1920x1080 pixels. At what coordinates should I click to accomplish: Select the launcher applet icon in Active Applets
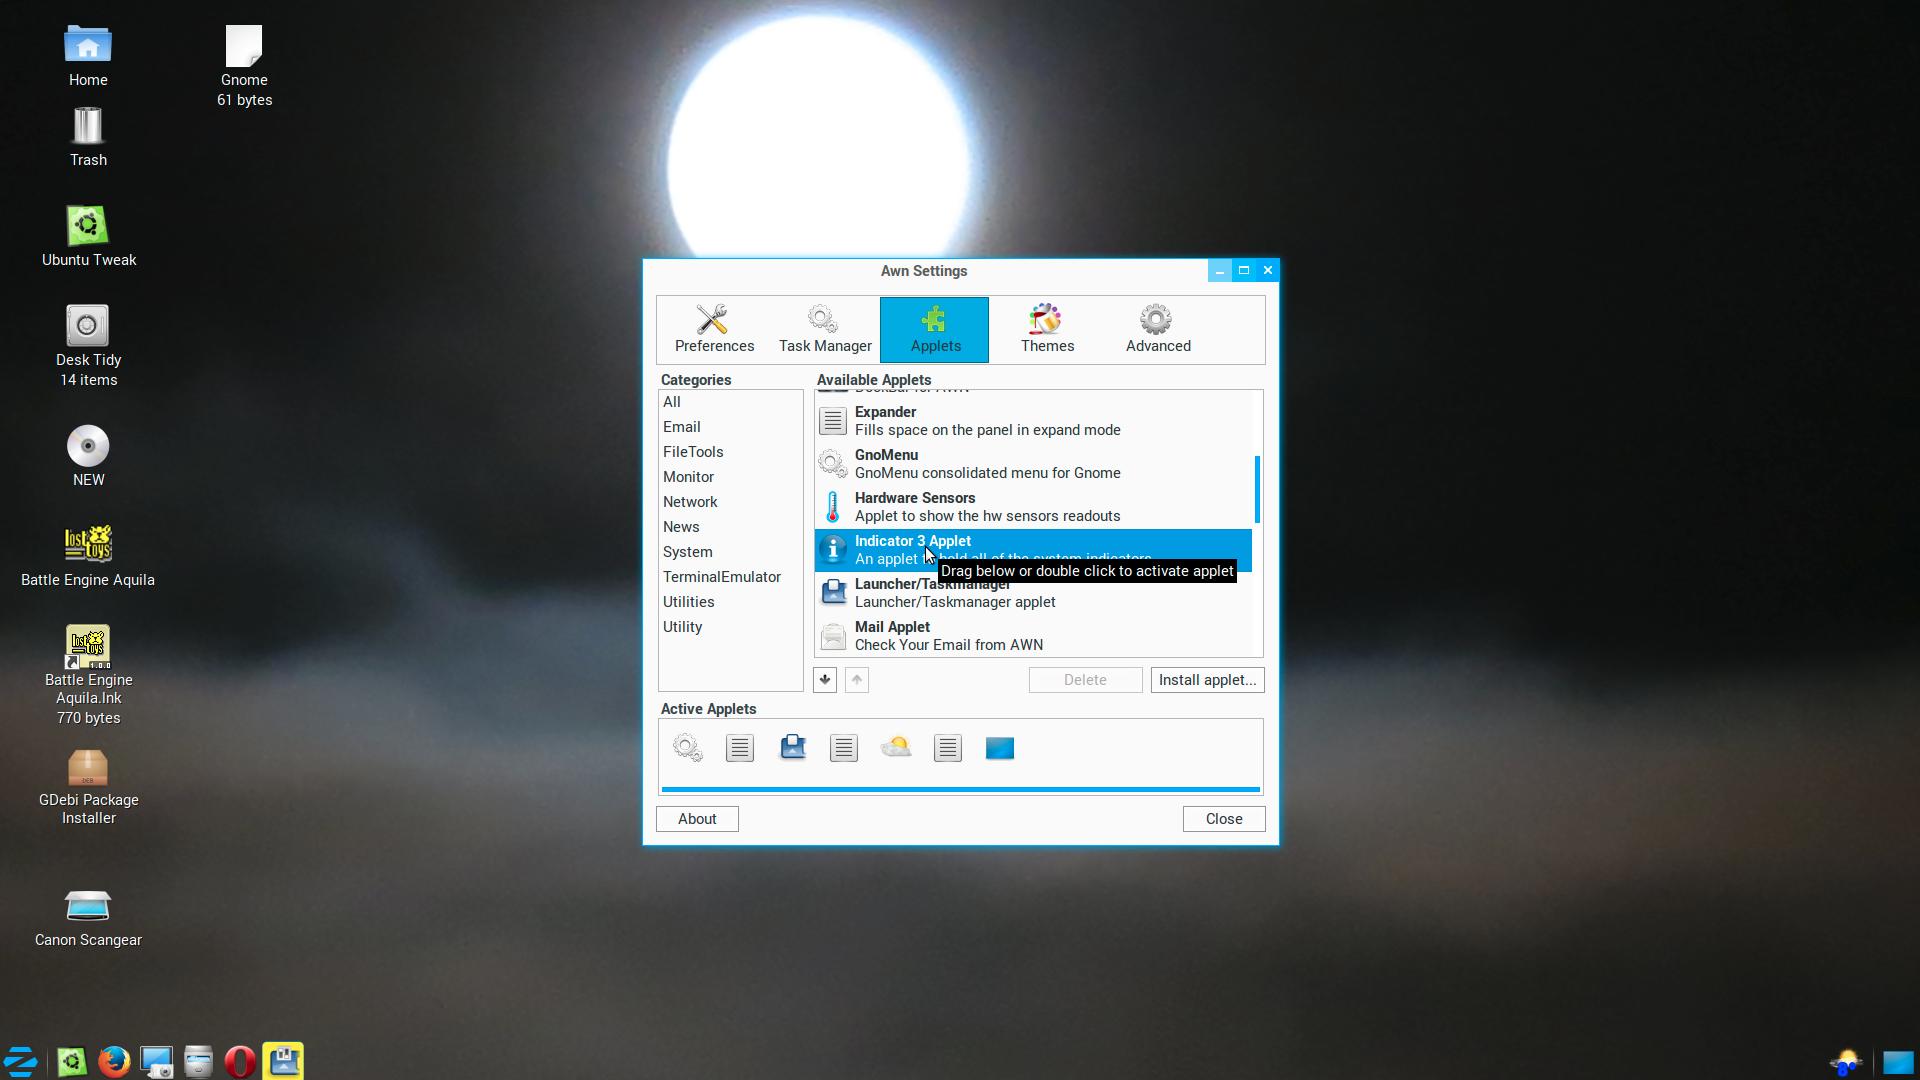[x=793, y=748]
